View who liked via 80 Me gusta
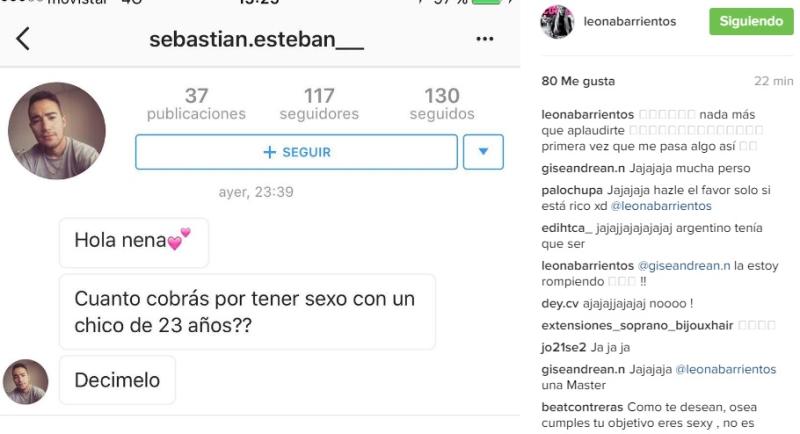Viewport: 800px width, 434px height. coord(578,81)
